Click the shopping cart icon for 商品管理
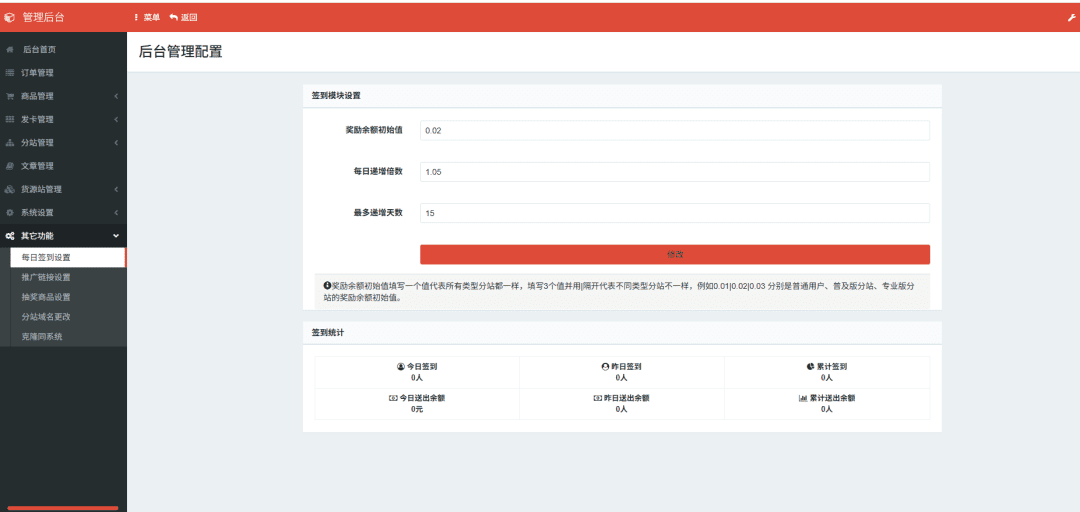The height and width of the screenshot is (512, 1080). click(x=10, y=96)
